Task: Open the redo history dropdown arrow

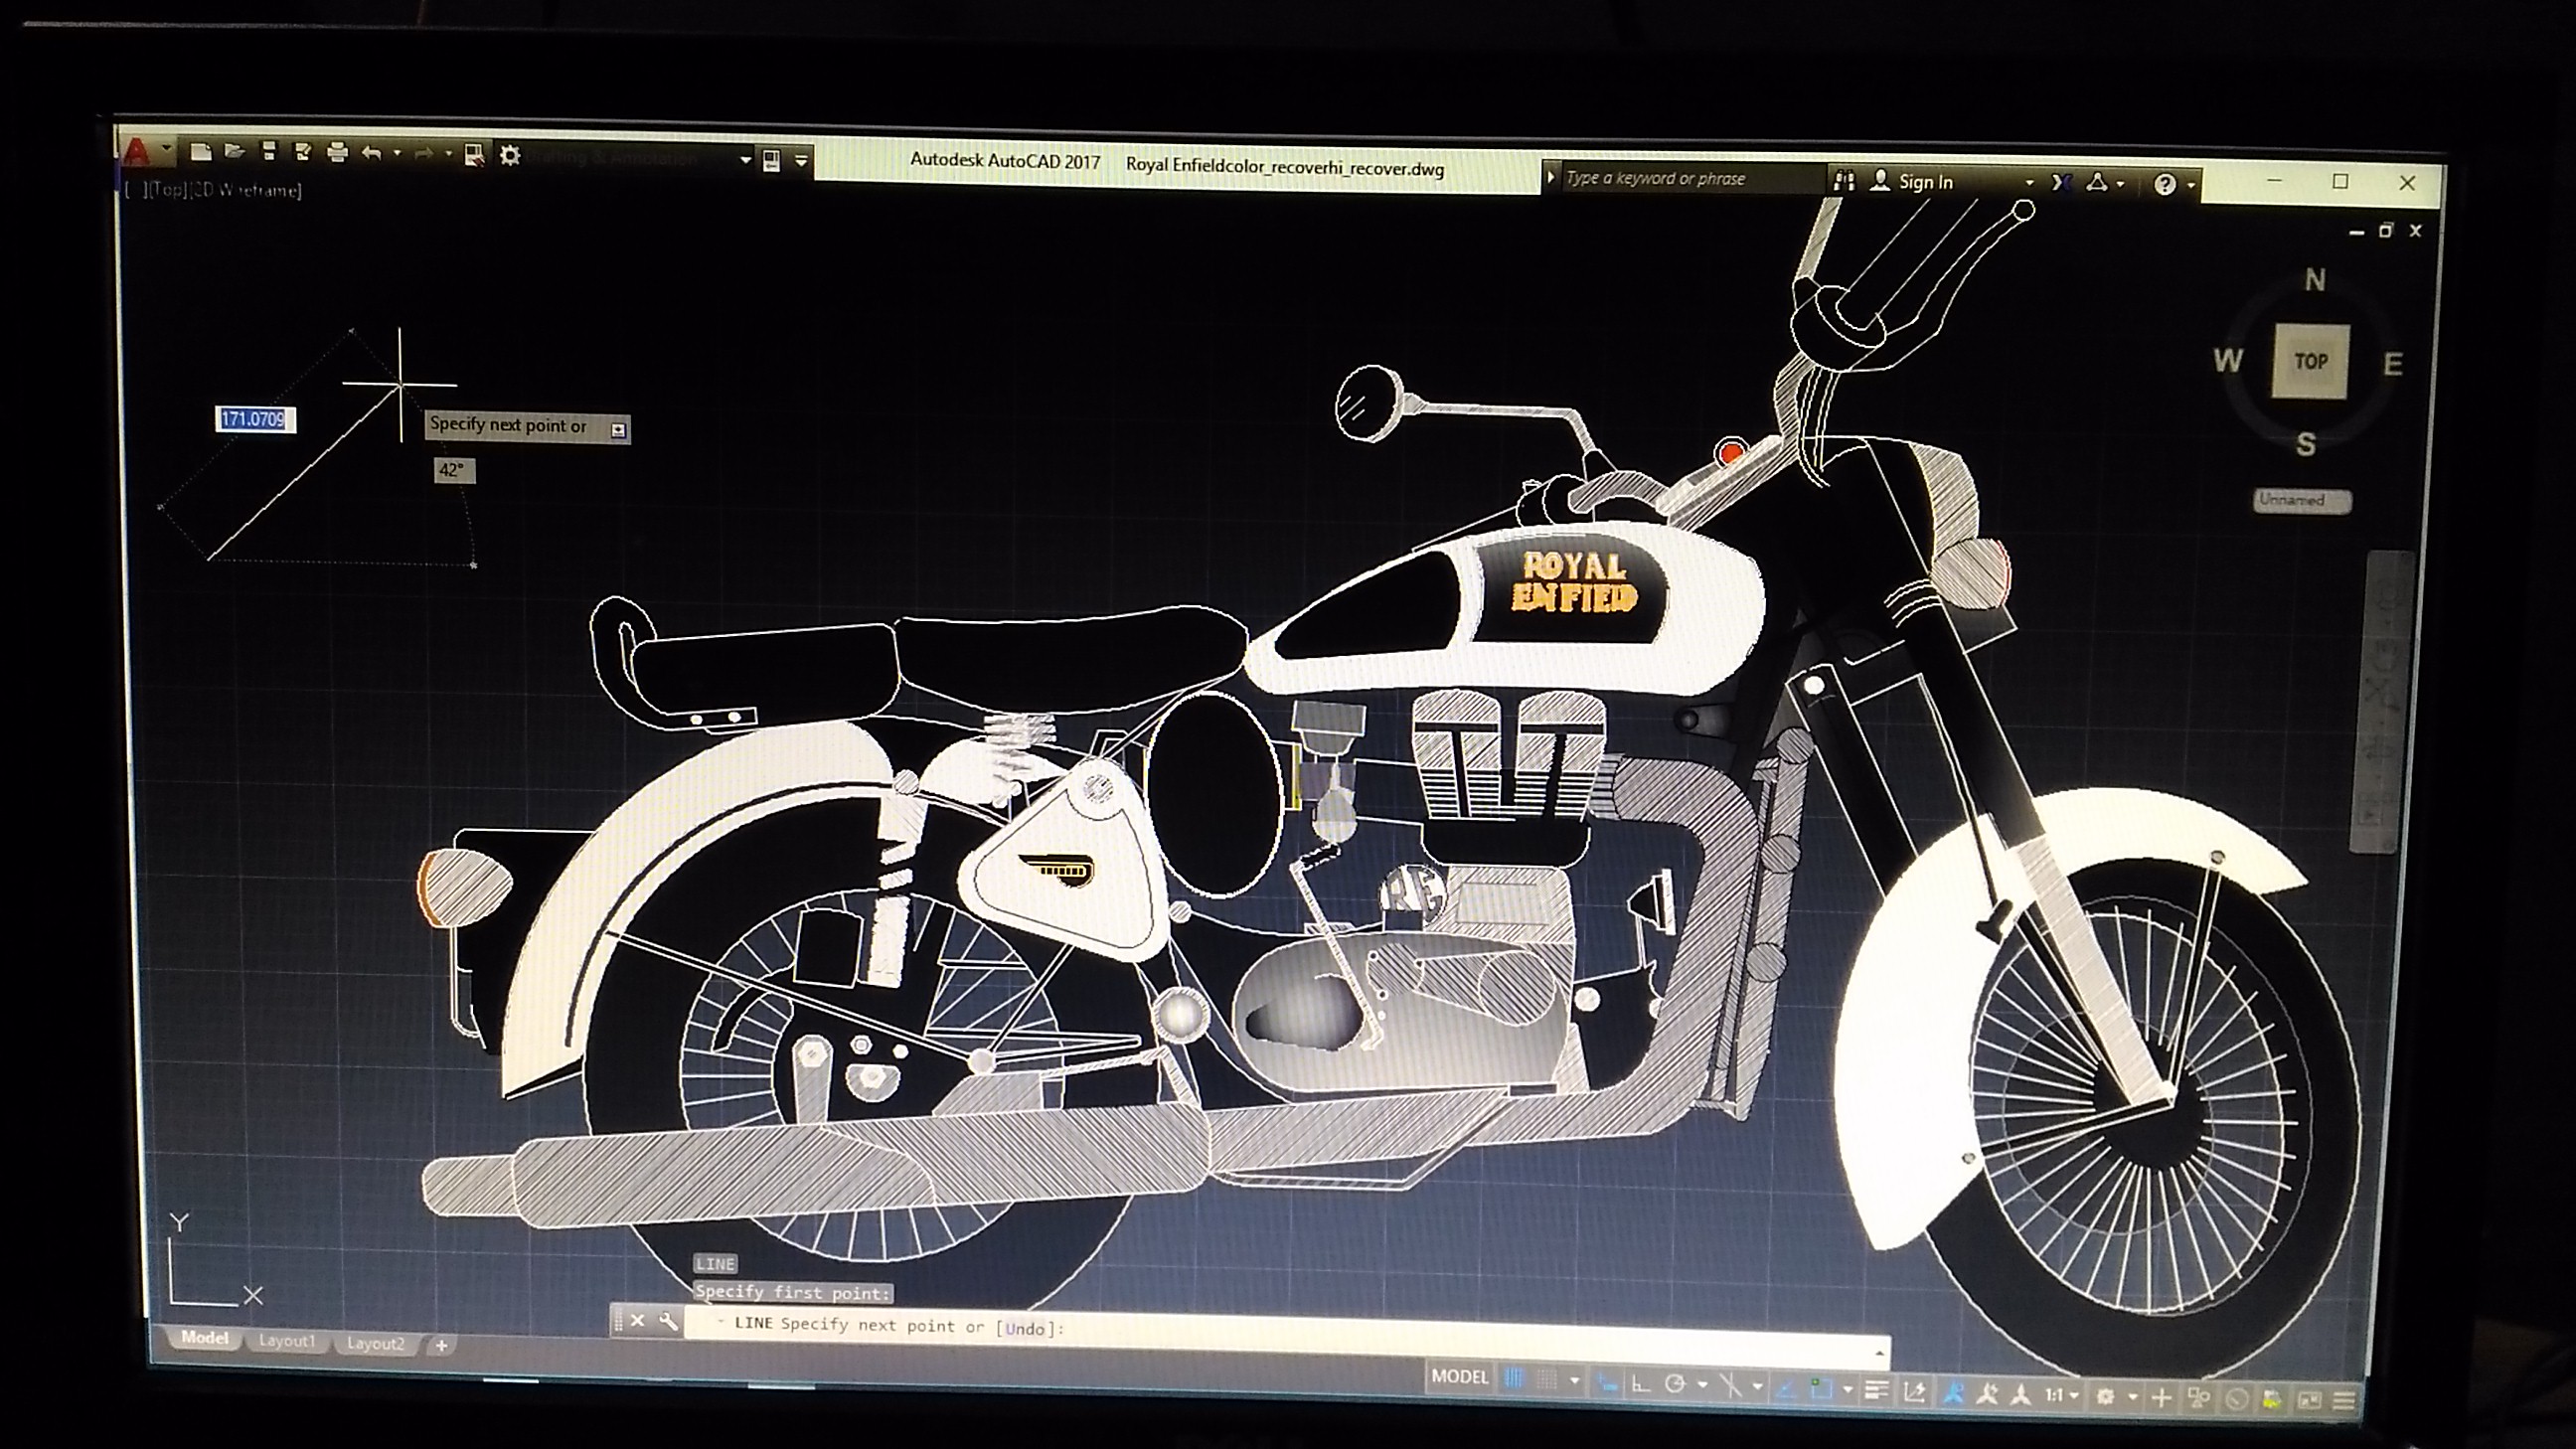Action: [449, 155]
